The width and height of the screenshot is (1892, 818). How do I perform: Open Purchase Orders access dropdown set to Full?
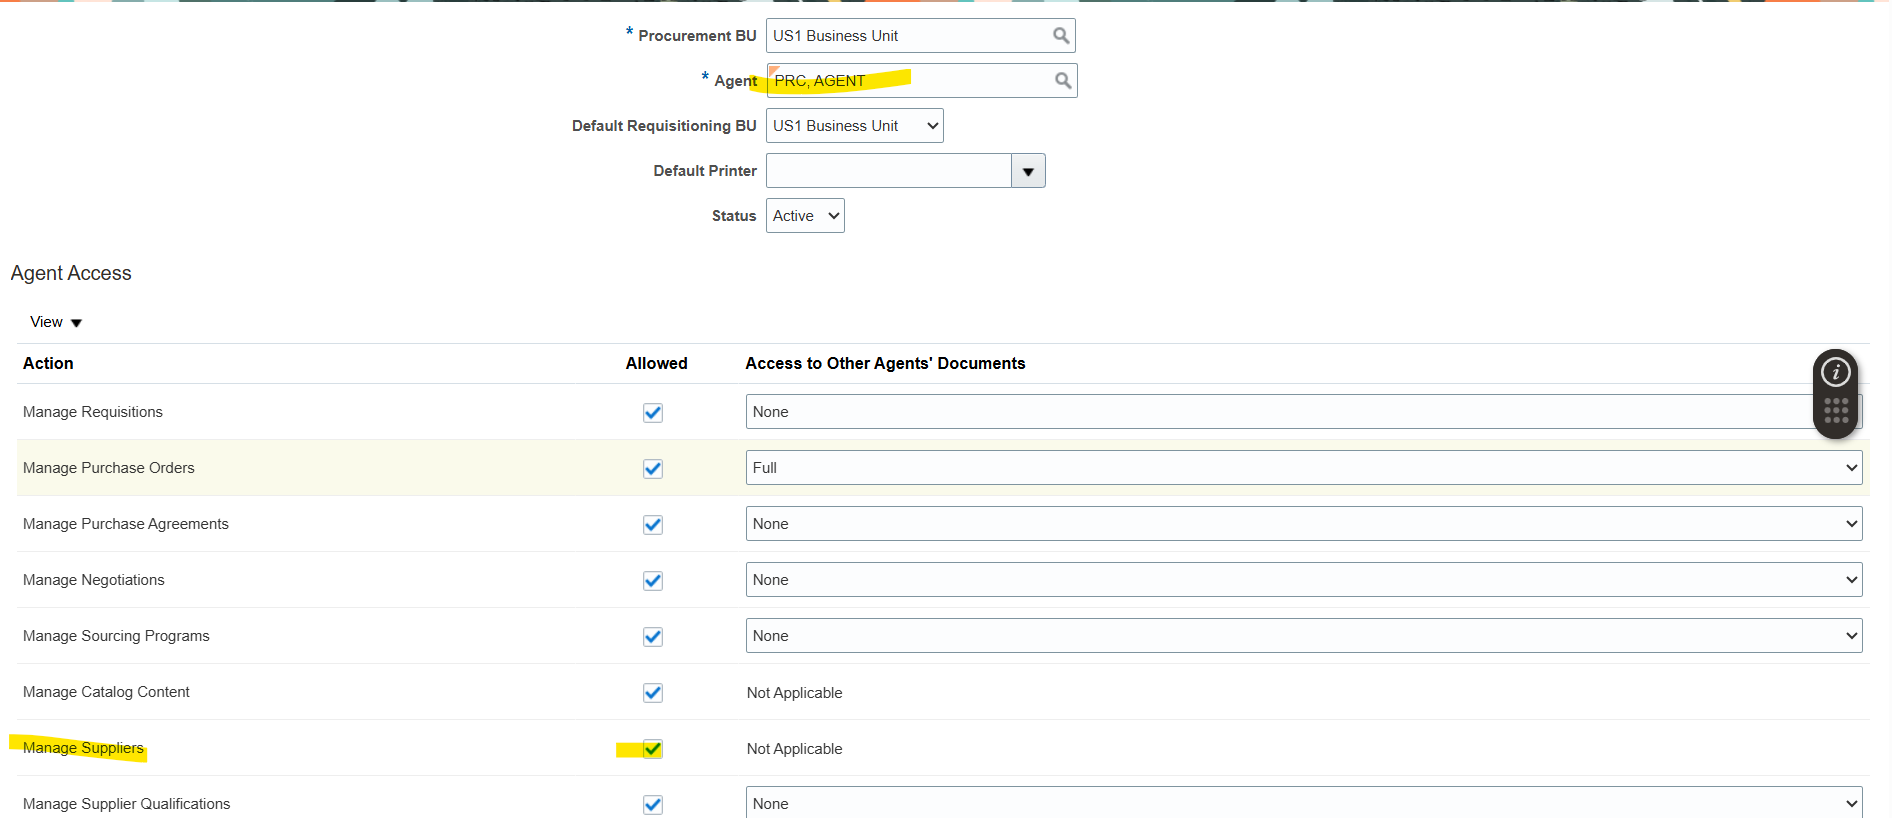pyautogui.click(x=1303, y=468)
